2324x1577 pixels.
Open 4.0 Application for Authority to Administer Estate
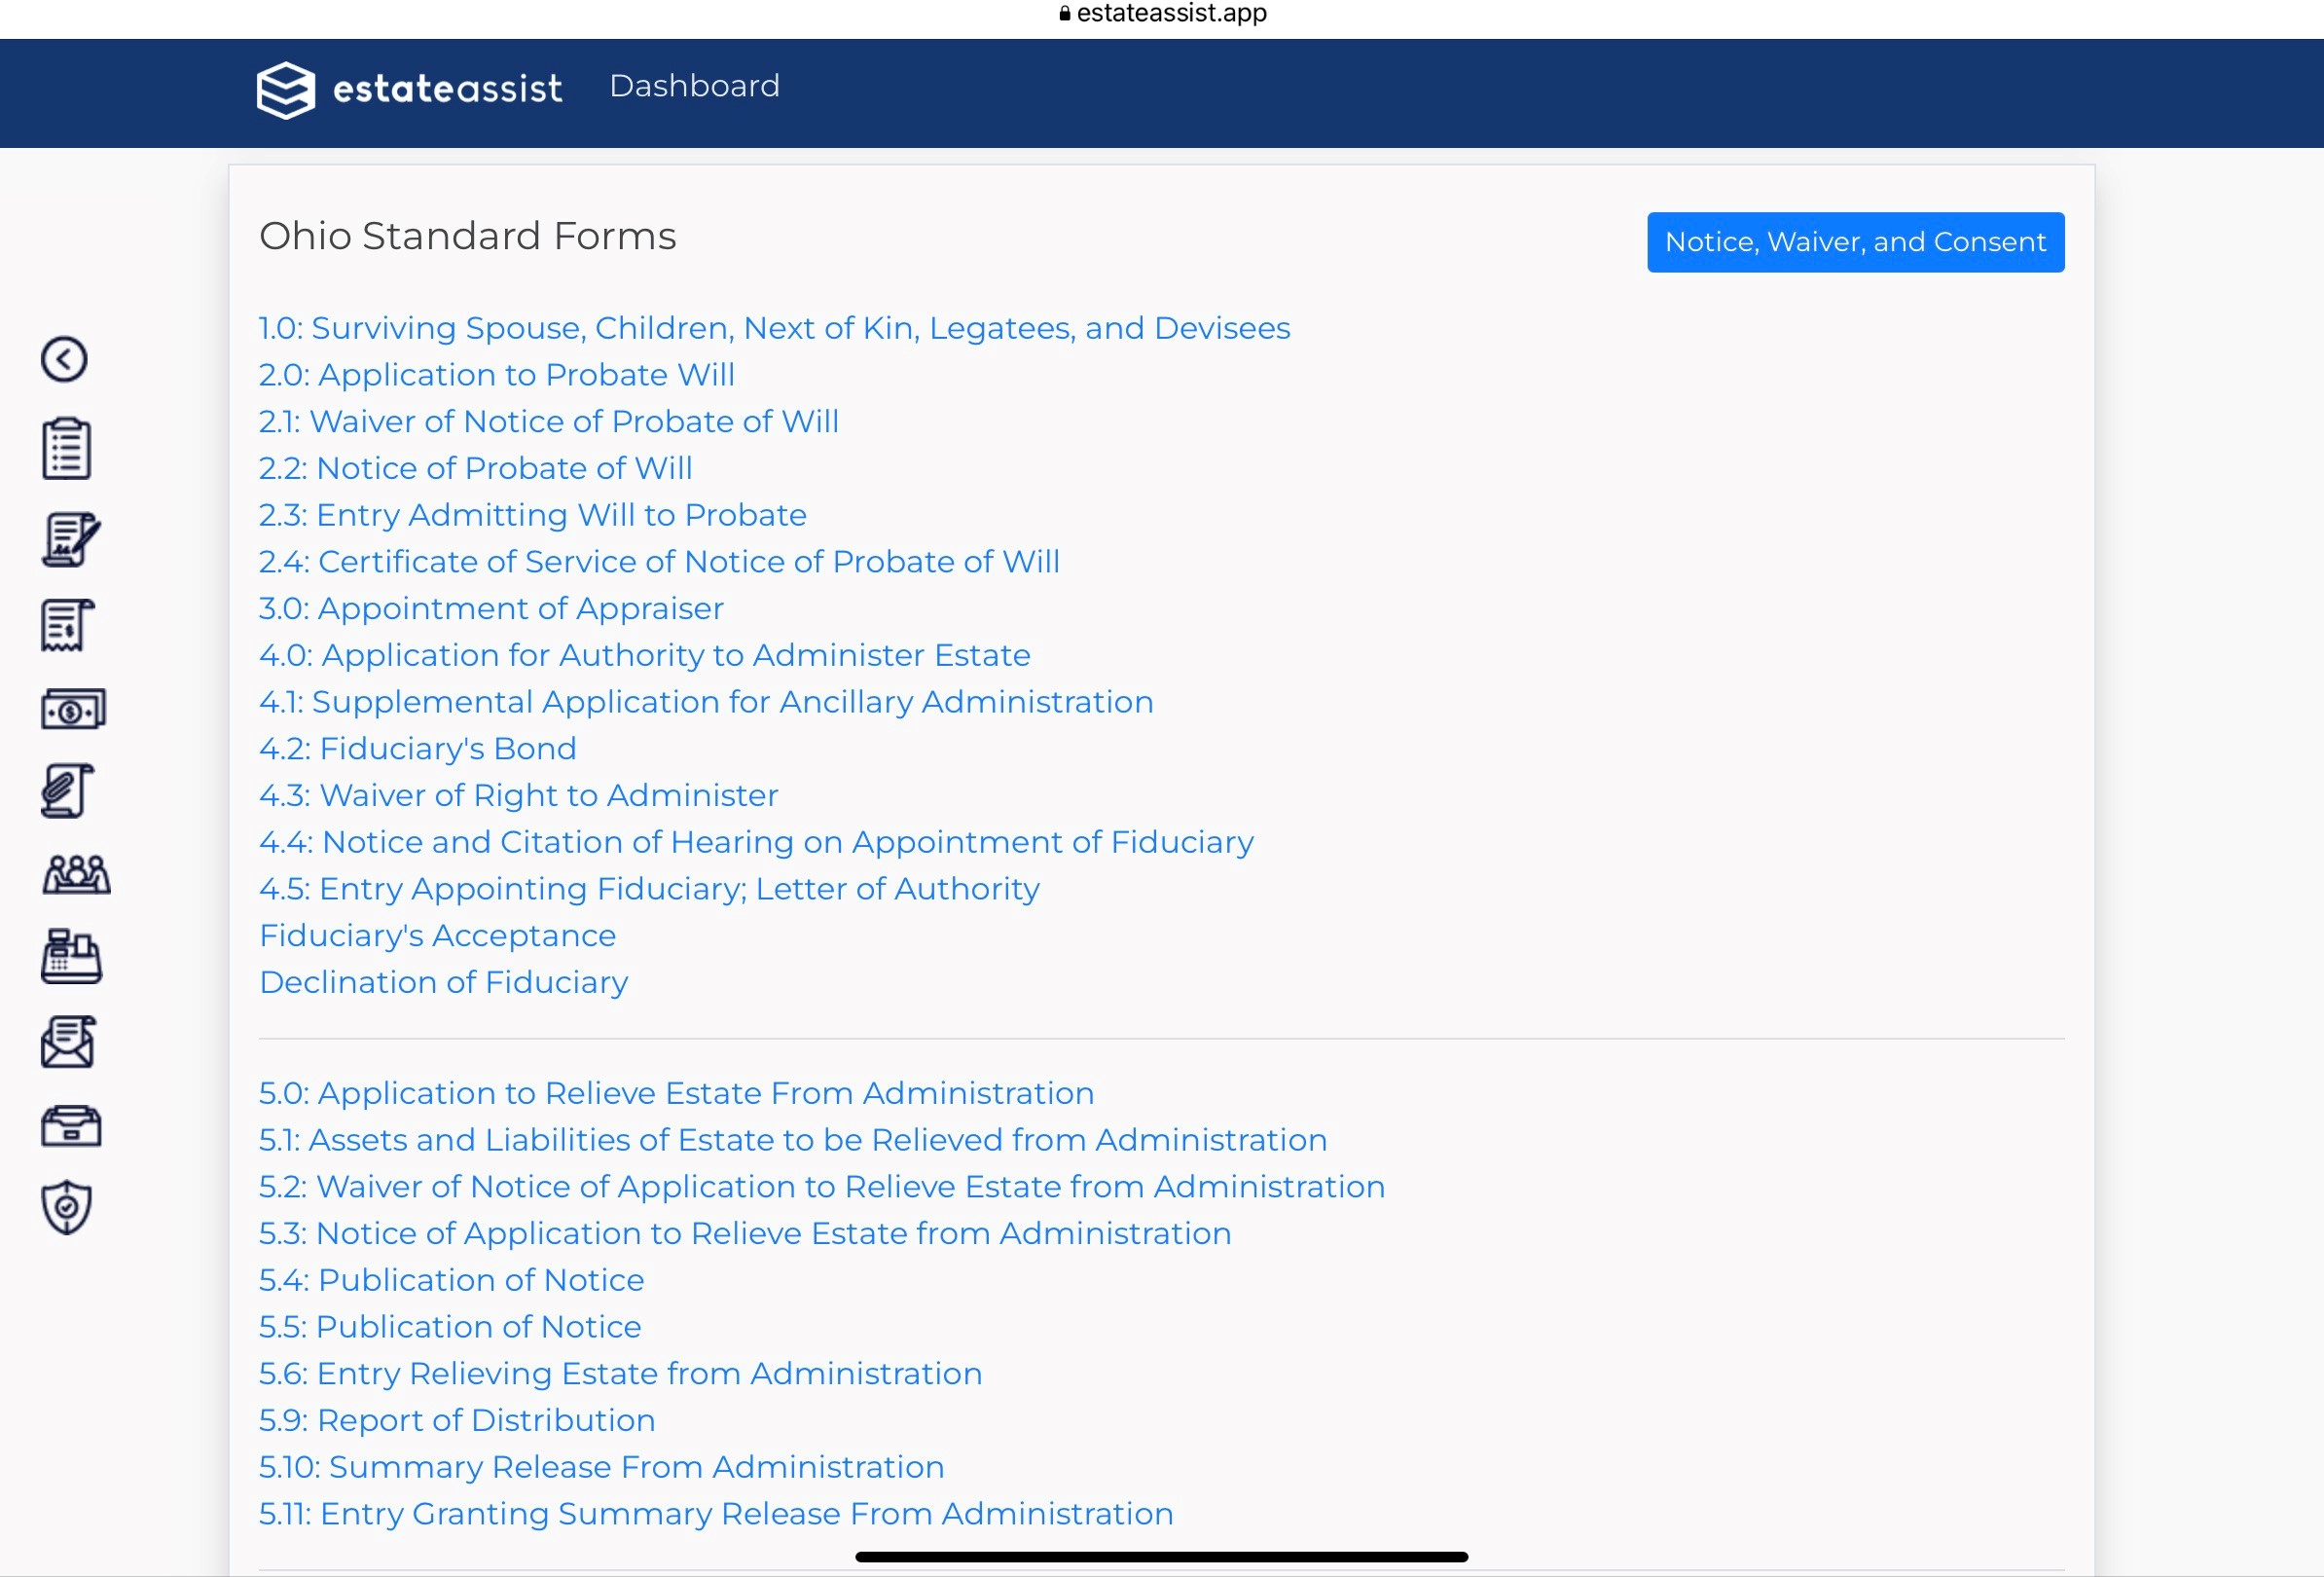coord(645,655)
